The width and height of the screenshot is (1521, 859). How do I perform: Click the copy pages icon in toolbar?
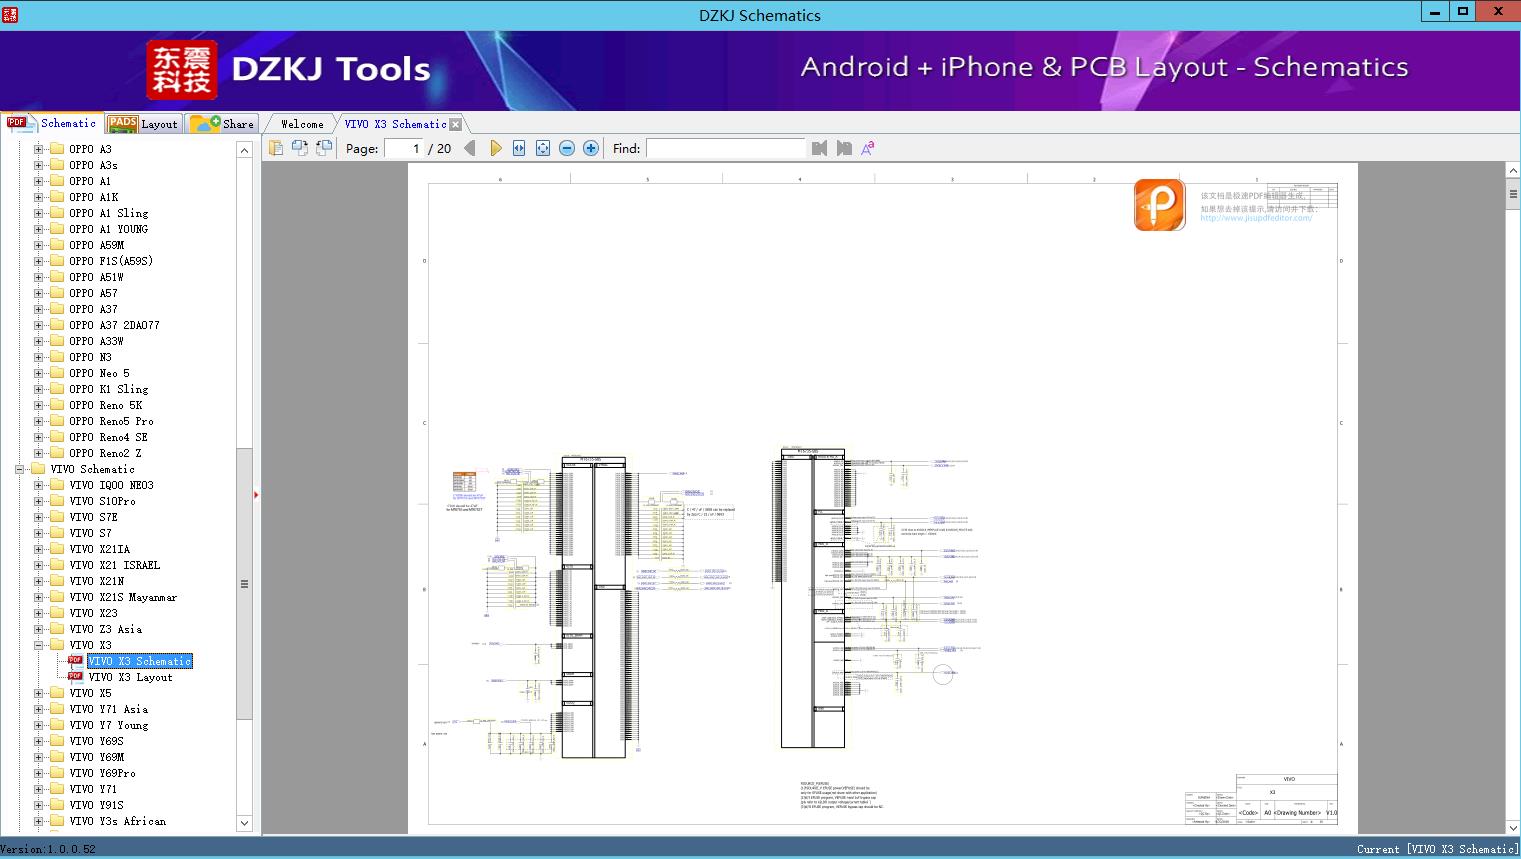pyautogui.click(x=276, y=148)
